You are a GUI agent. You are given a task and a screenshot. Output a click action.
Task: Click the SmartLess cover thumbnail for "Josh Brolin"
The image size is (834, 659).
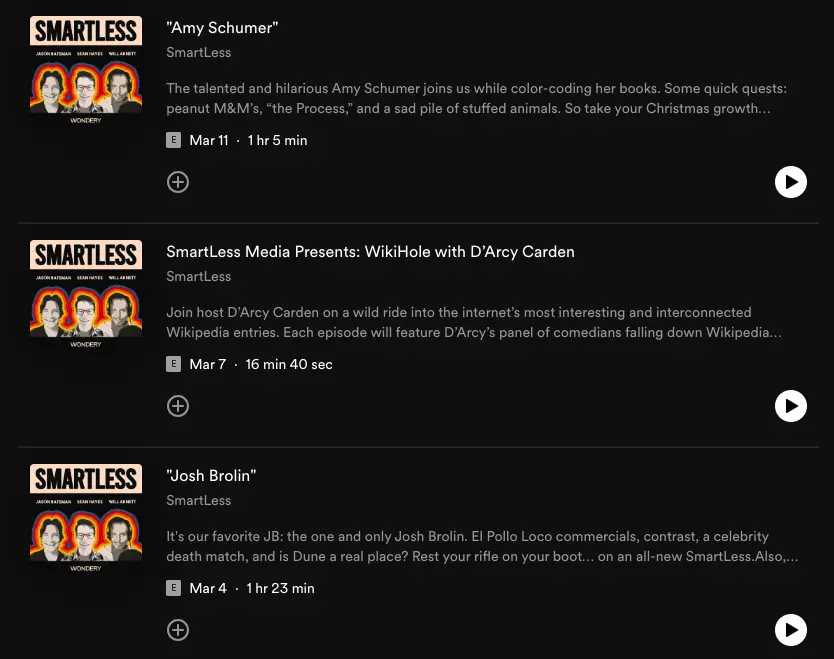pos(86,519)
